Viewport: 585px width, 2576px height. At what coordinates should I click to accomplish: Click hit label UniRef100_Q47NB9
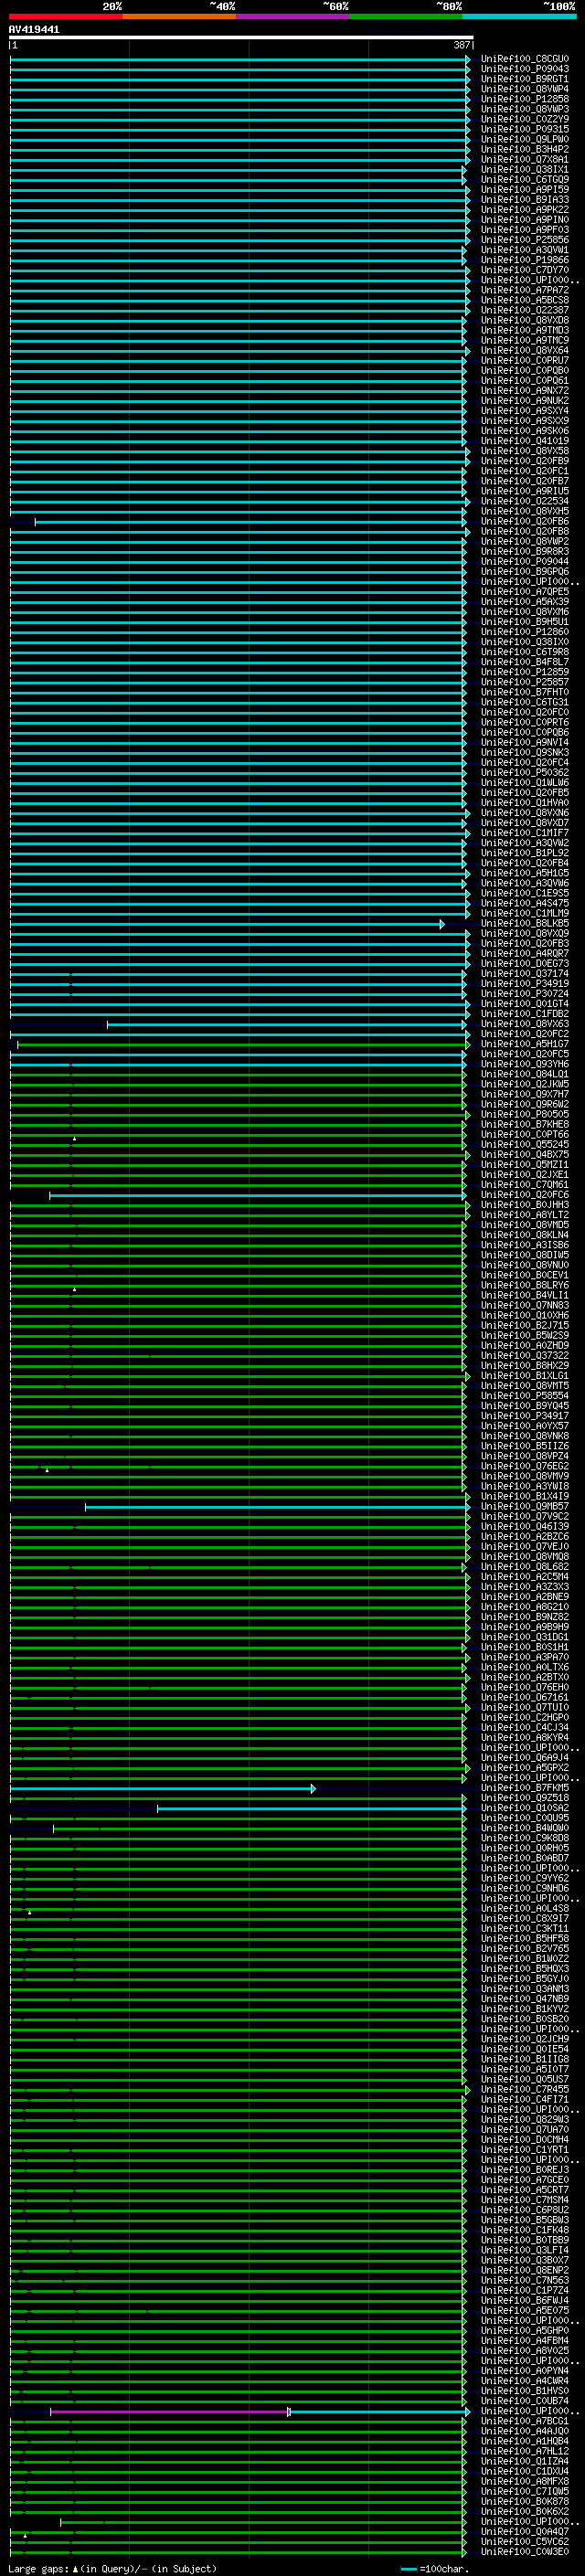pyautogui.click(x=524, y=1998)
